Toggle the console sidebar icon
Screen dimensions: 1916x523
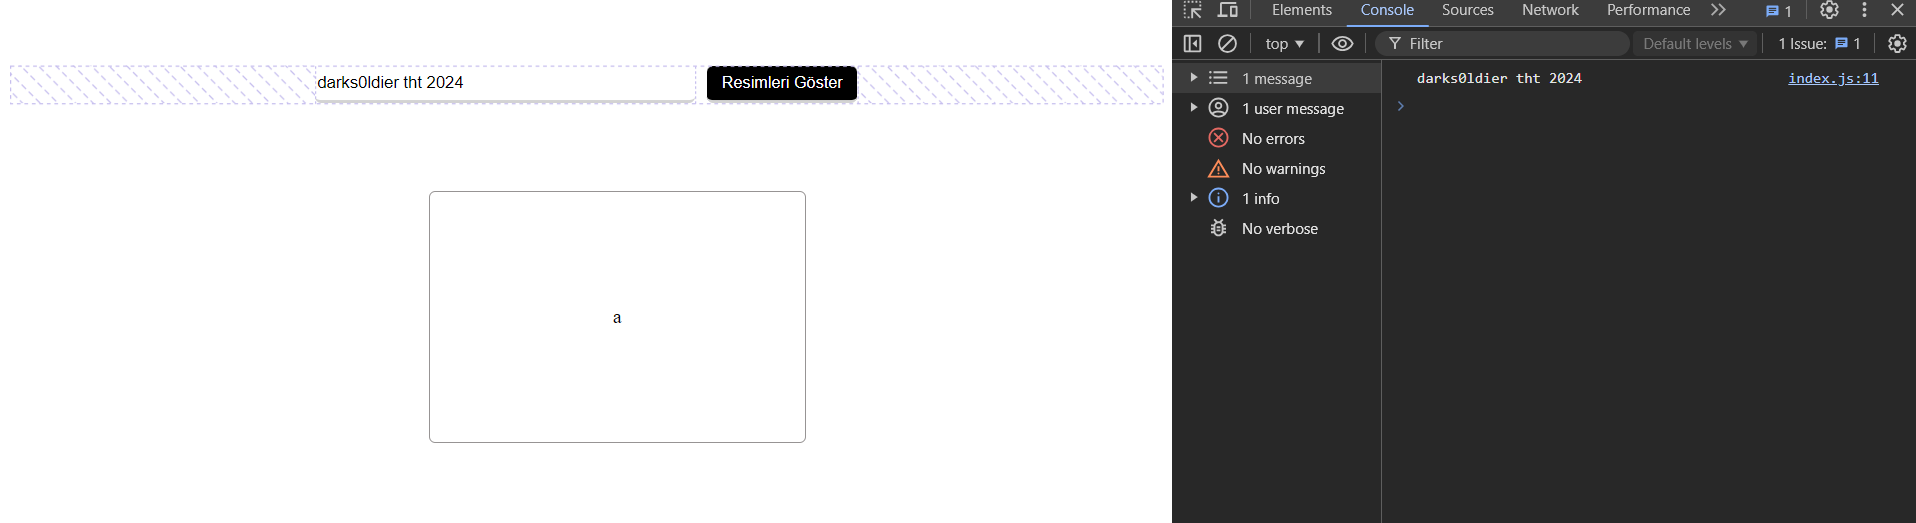pyautogui.click(x=1192, y=43)
